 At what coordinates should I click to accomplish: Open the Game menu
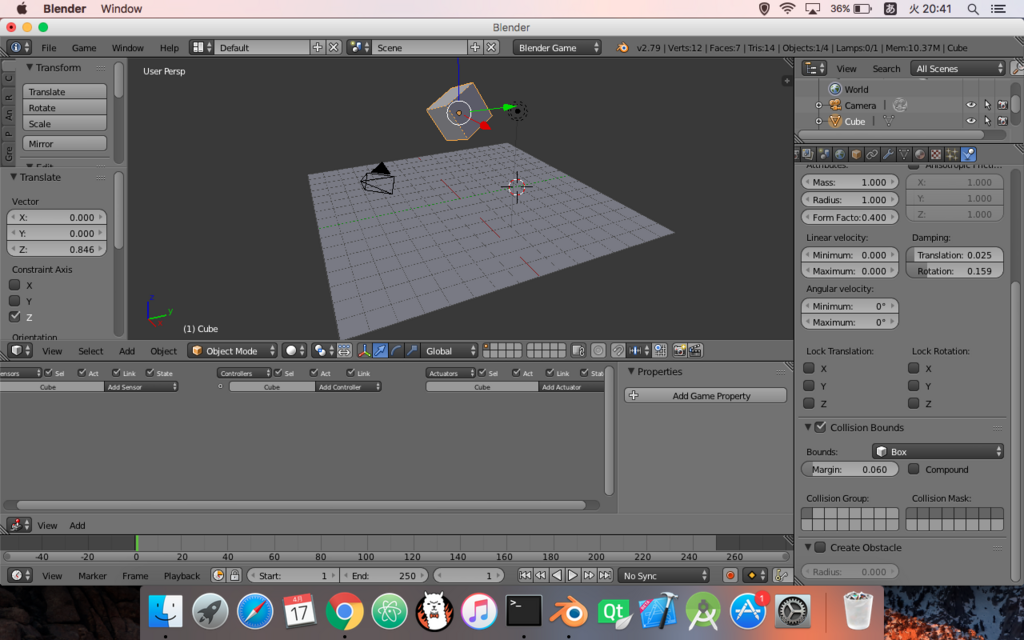pyautogui.click(x=84, y=48)
